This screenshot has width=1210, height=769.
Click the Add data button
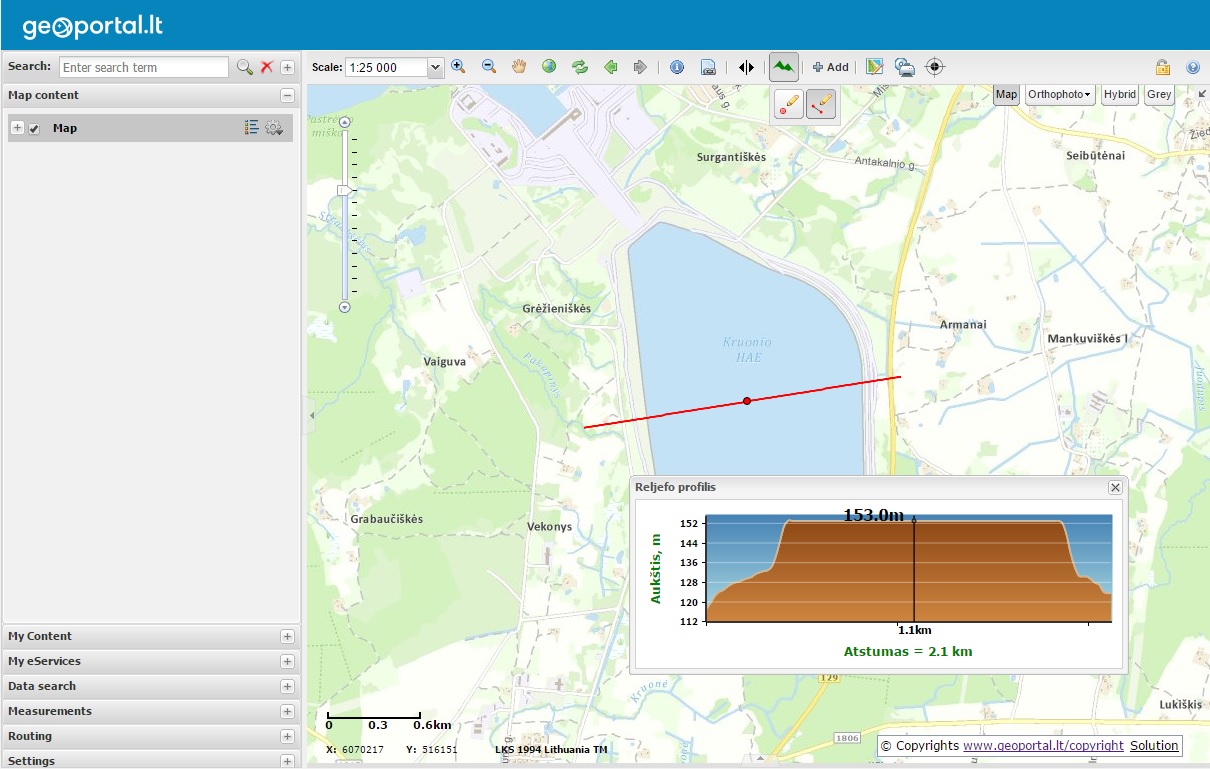[830, 67]
